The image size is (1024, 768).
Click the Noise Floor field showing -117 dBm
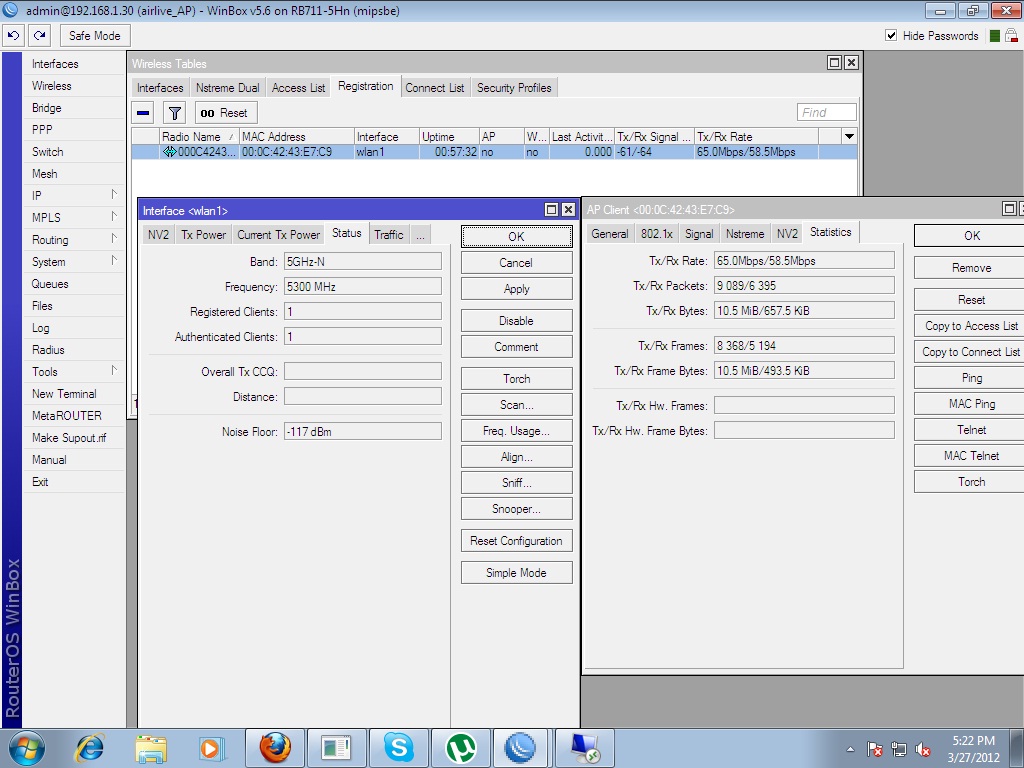coord(362,431)
